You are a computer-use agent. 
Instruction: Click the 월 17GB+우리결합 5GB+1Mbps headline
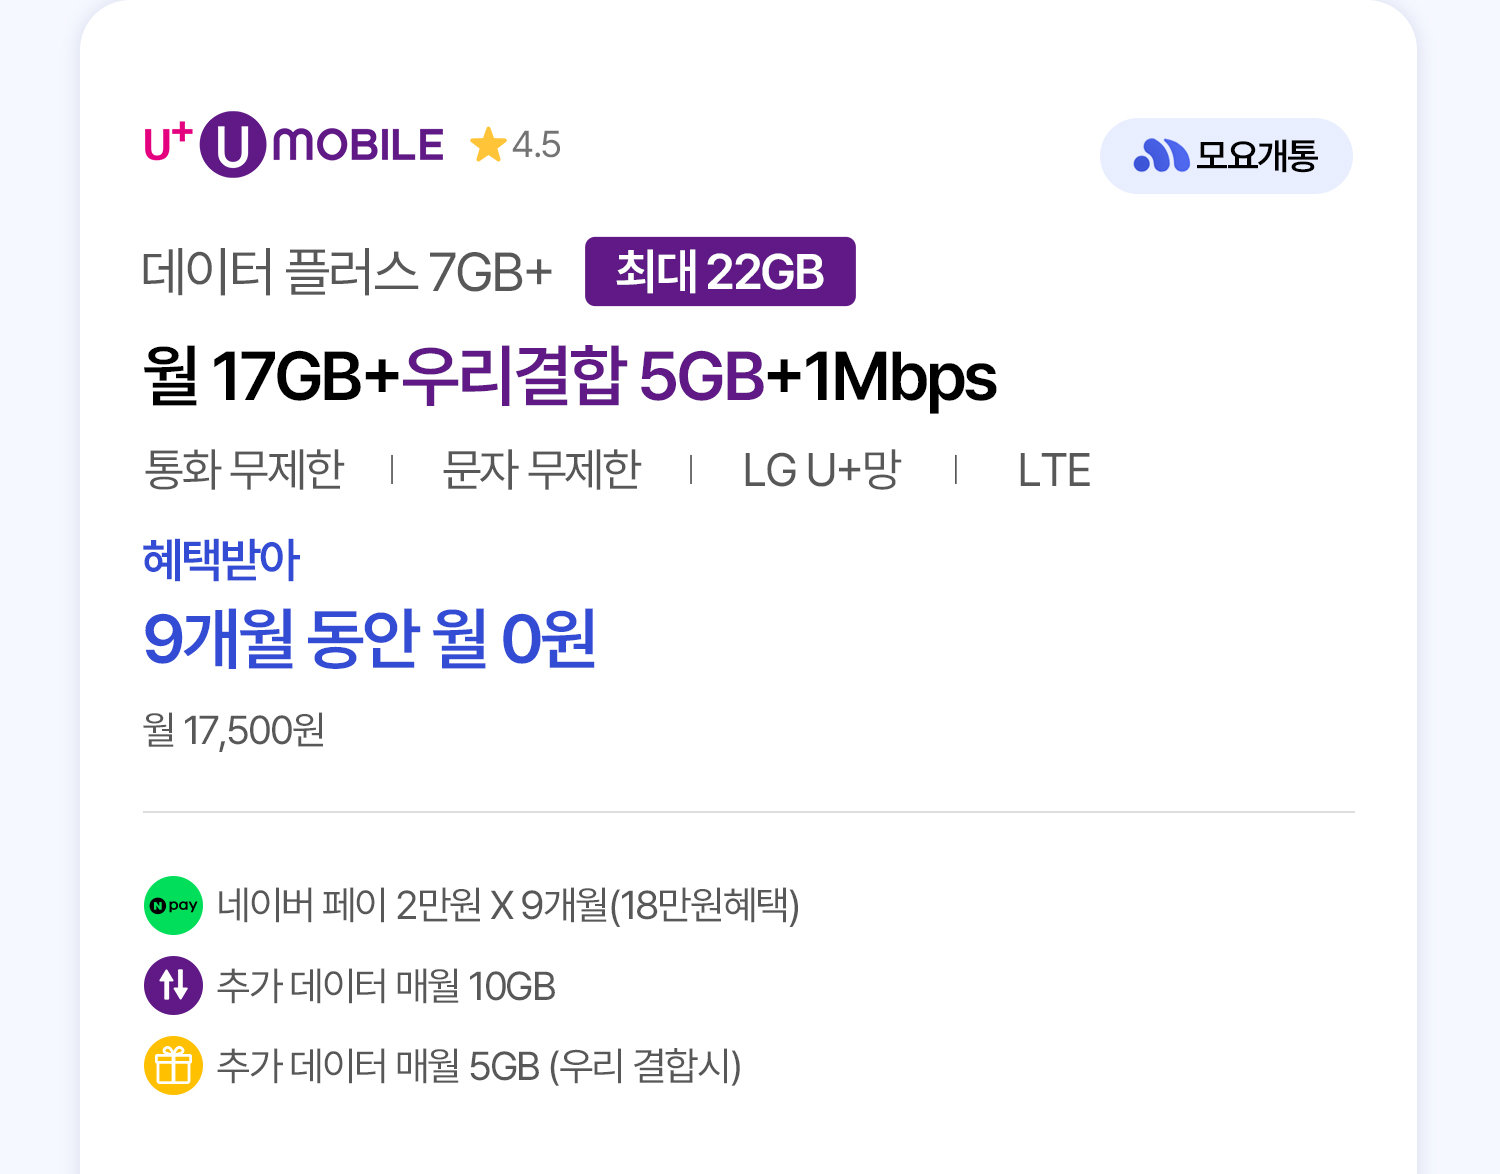(x=570, y=377)
